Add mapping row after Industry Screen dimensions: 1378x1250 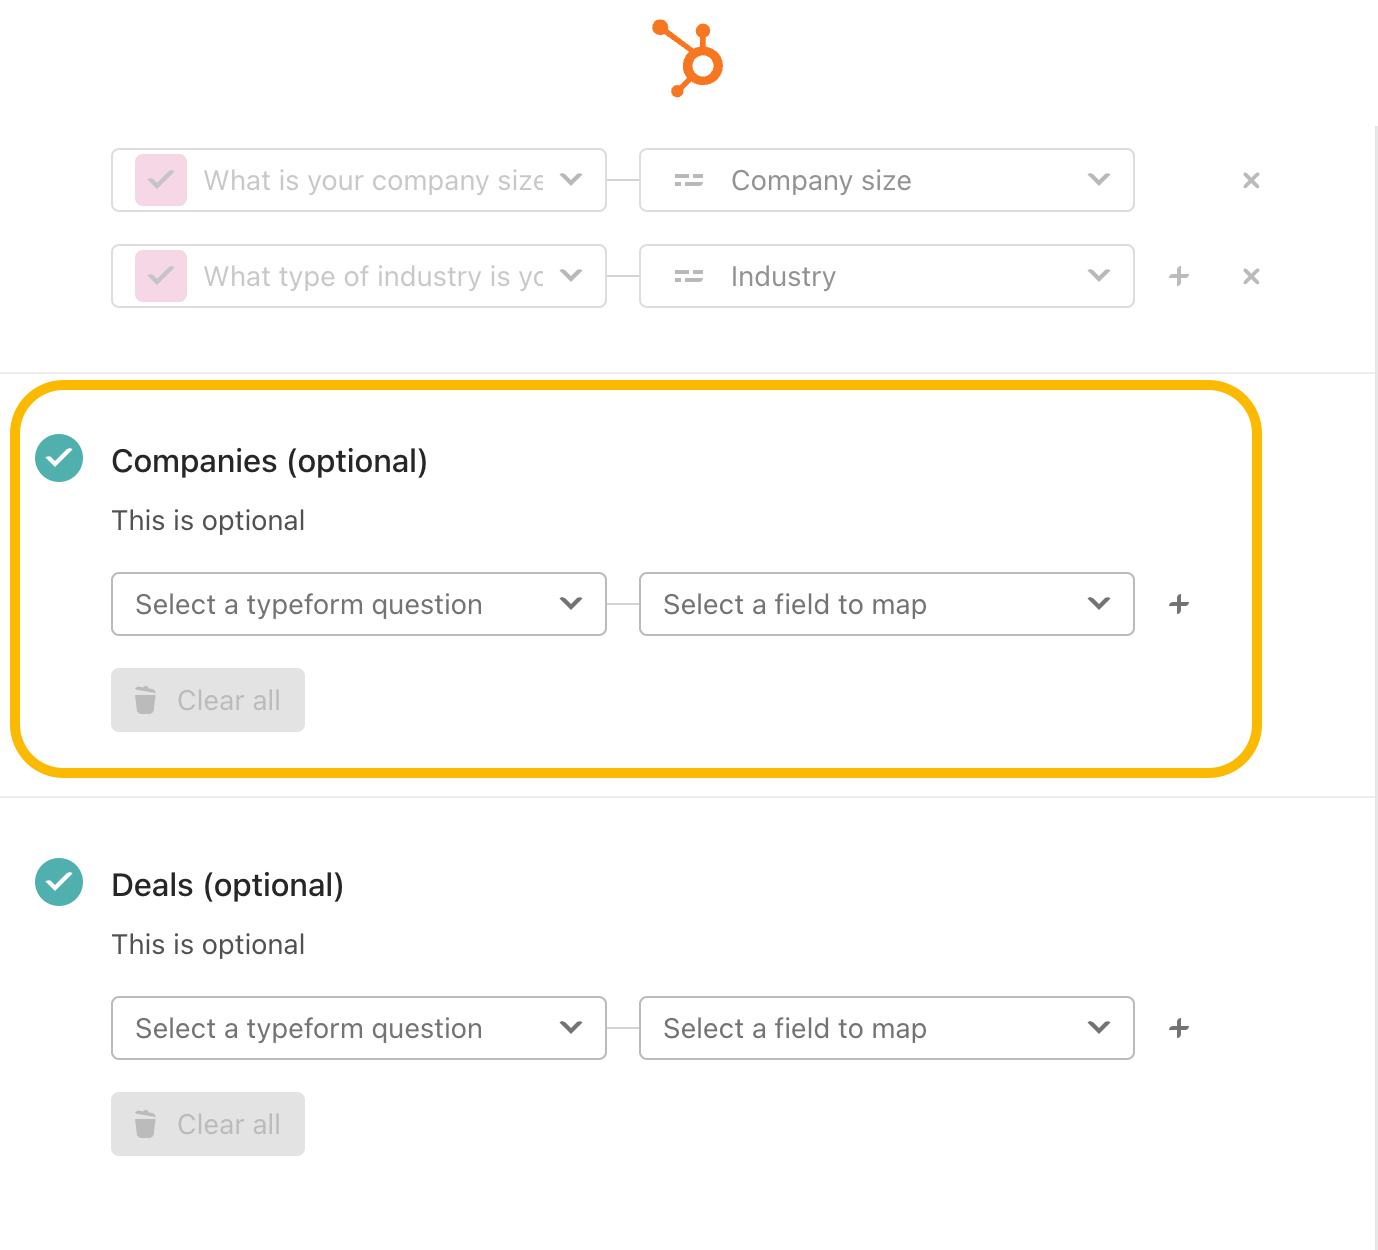(x=1179, y=276)
